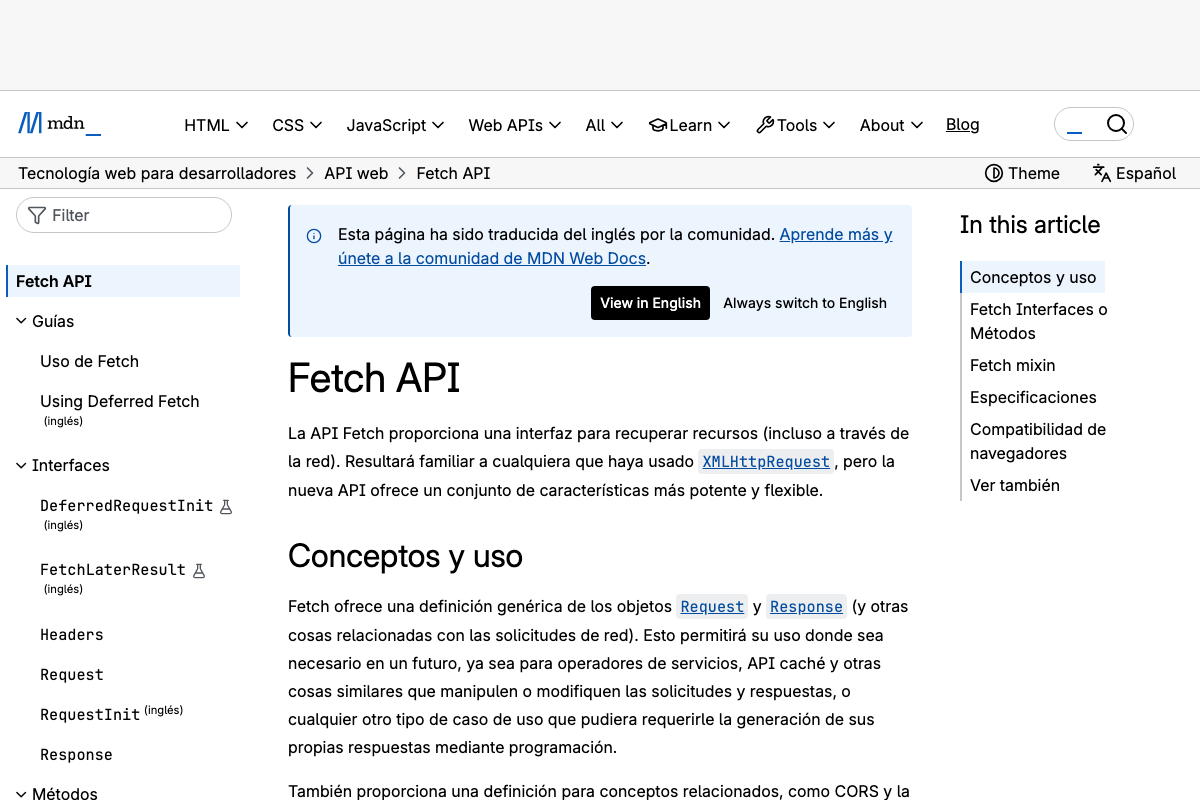Click experimental flask icon beside DeferredRequestInit
This screenshot has height=800, width=1200.
point(226,507)
